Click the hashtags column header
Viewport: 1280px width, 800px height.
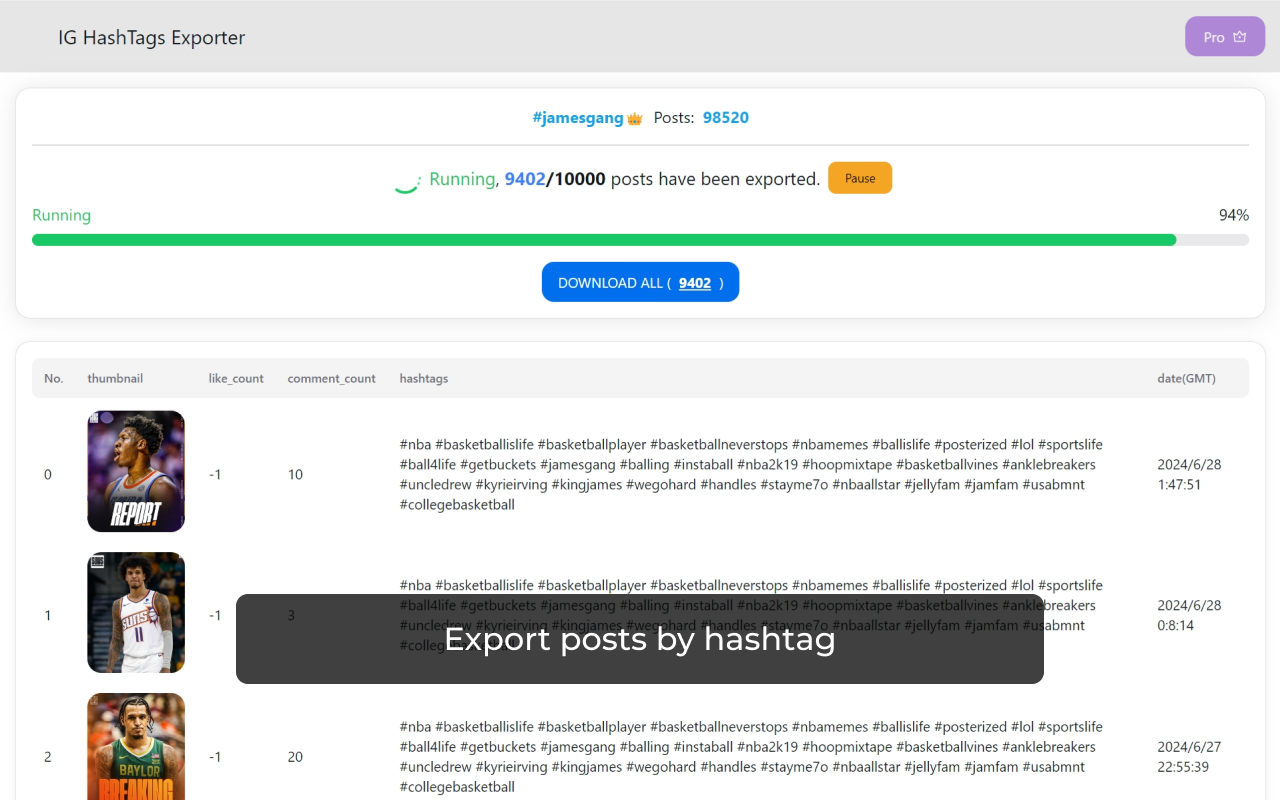[x=424, y=379]
